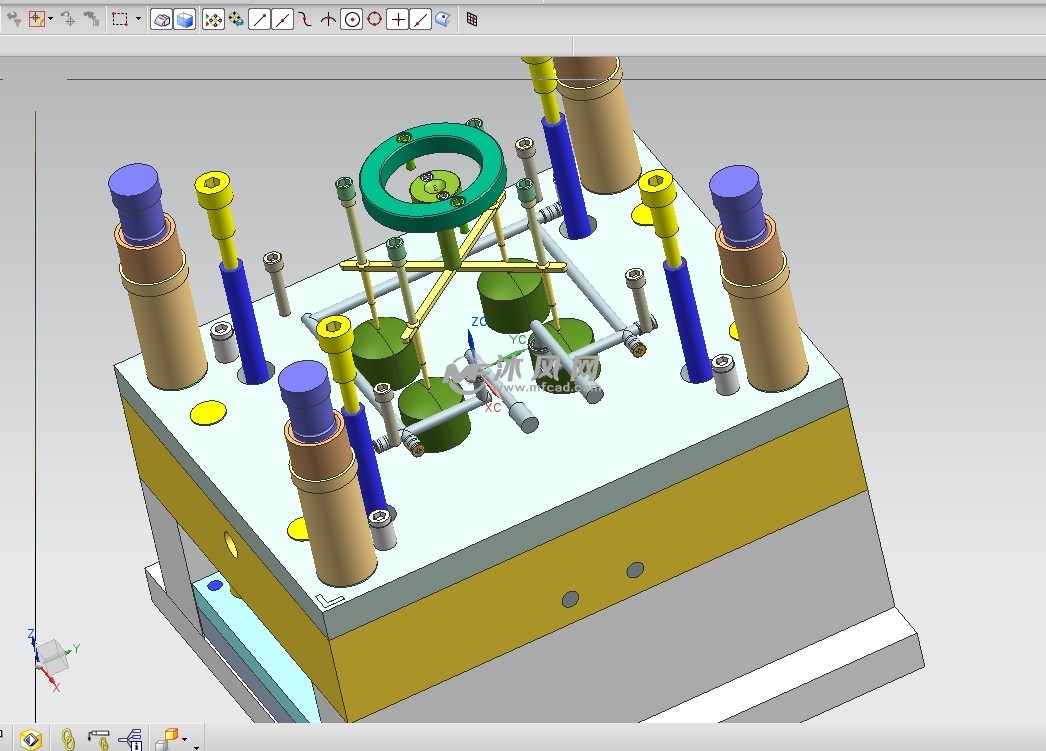Click the Point on Curve snap icon
Image resolution: width=1046 pixels, height=751 pixels.
420,19
